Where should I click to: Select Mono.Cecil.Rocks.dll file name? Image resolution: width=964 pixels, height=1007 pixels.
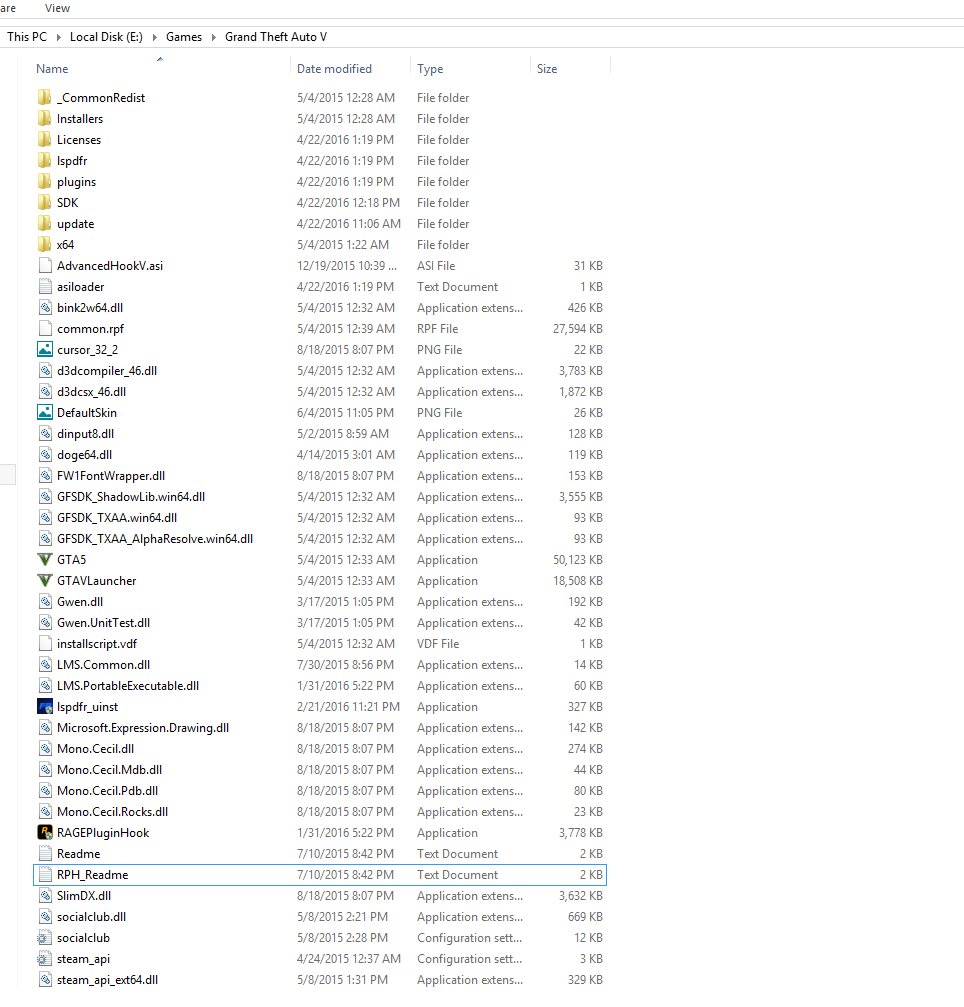coord(112,812)
